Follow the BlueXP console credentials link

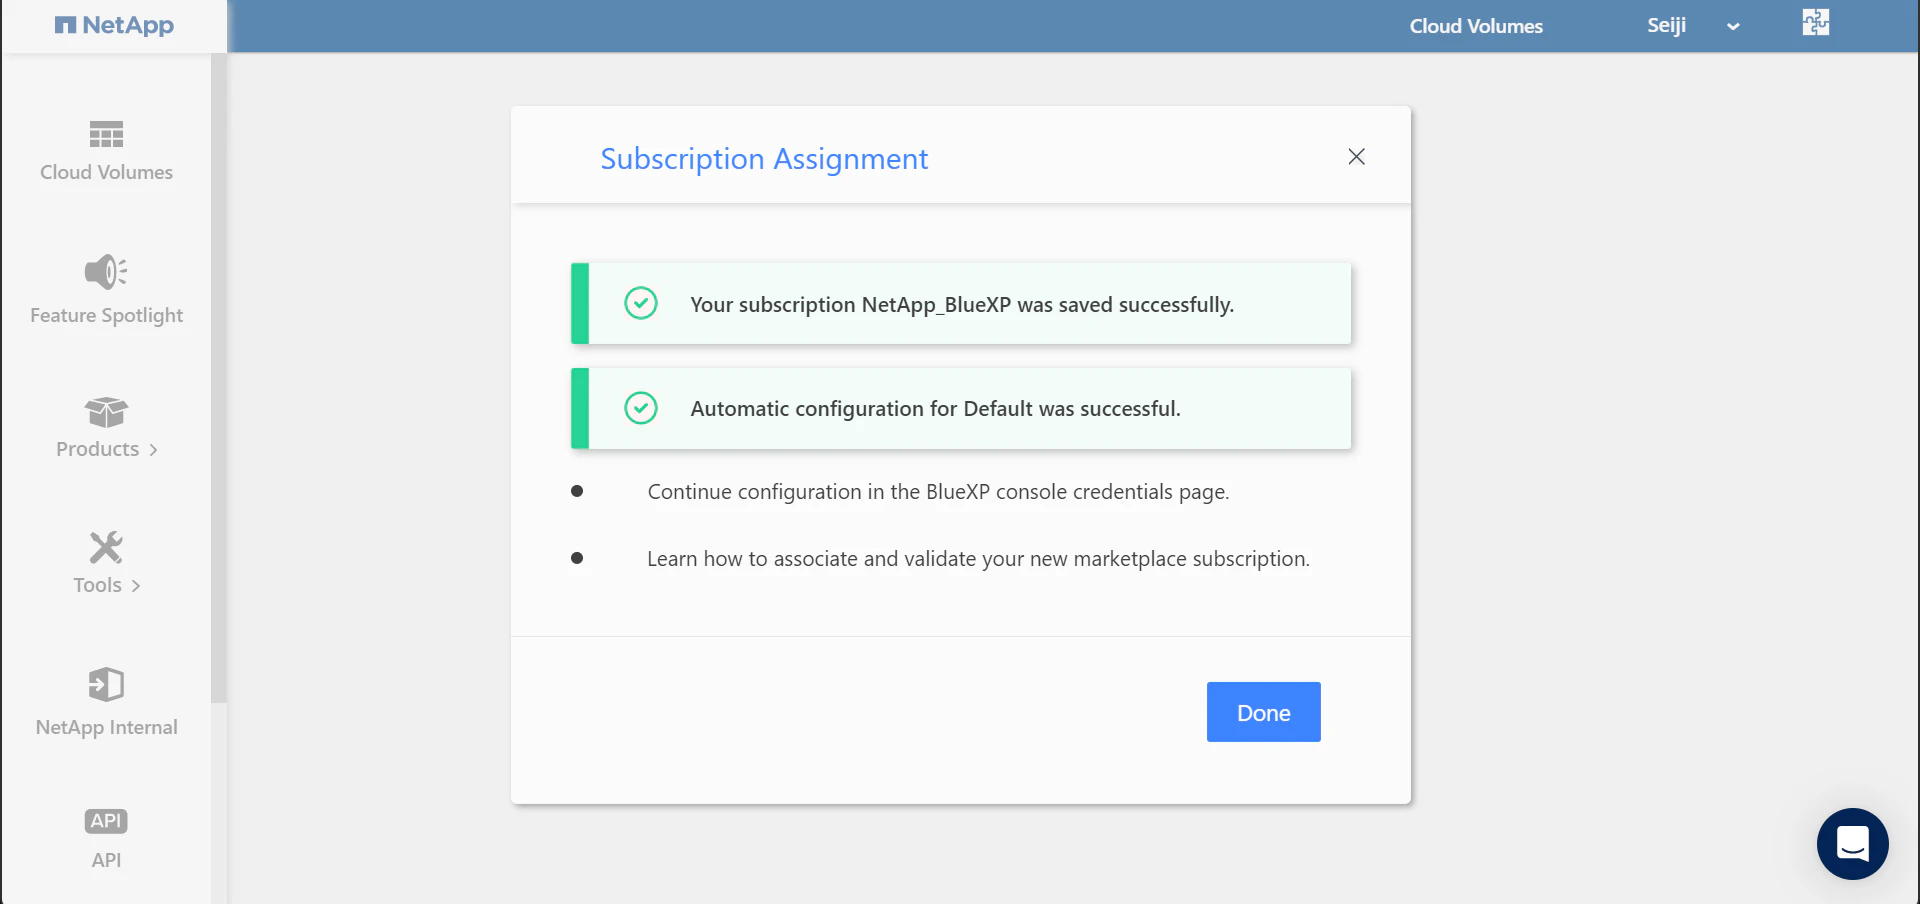938,492
